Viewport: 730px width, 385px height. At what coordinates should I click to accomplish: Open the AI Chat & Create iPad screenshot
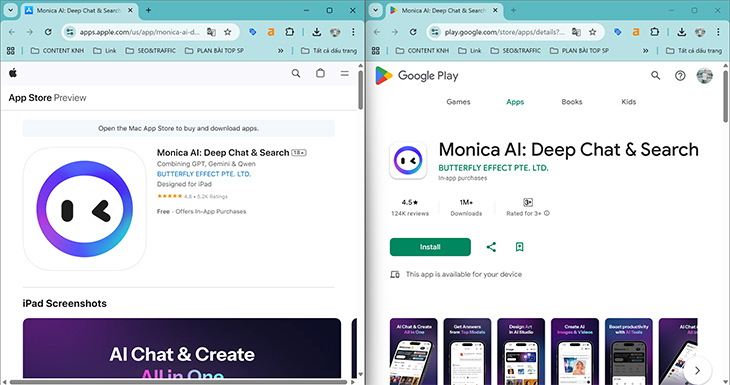coord(182,348)
